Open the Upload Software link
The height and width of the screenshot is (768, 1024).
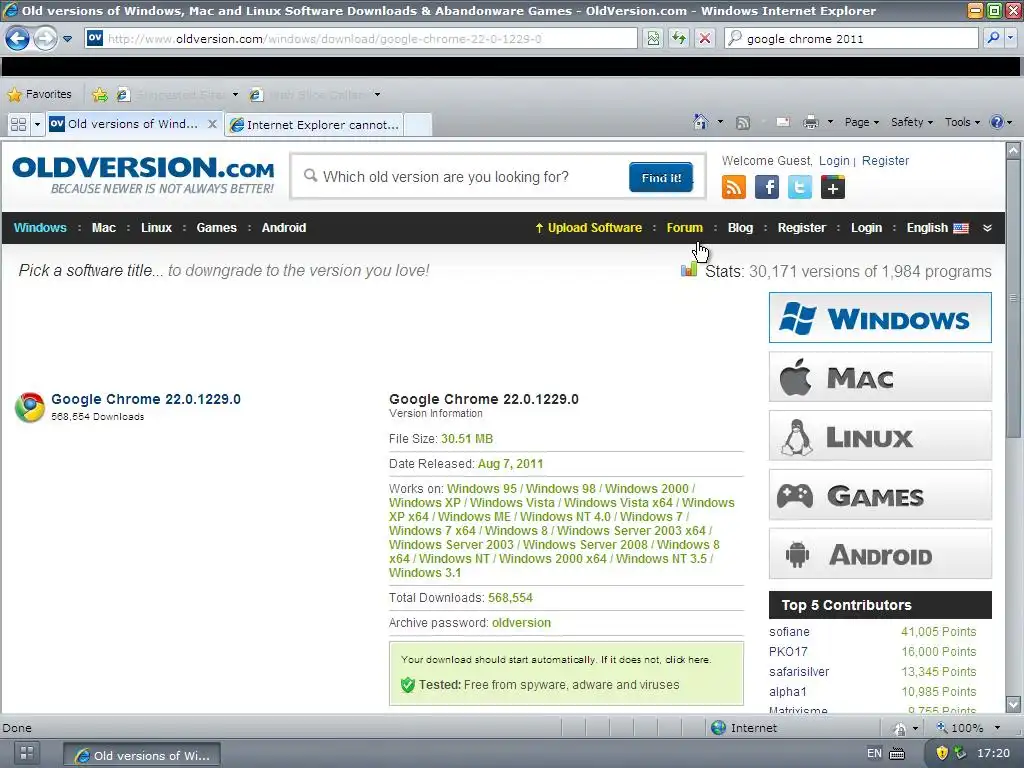(588, 228)
